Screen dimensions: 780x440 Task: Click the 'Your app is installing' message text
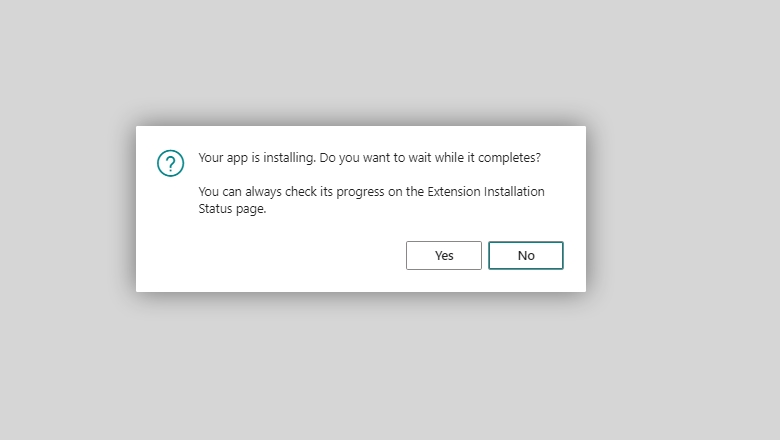click(257, 158)
